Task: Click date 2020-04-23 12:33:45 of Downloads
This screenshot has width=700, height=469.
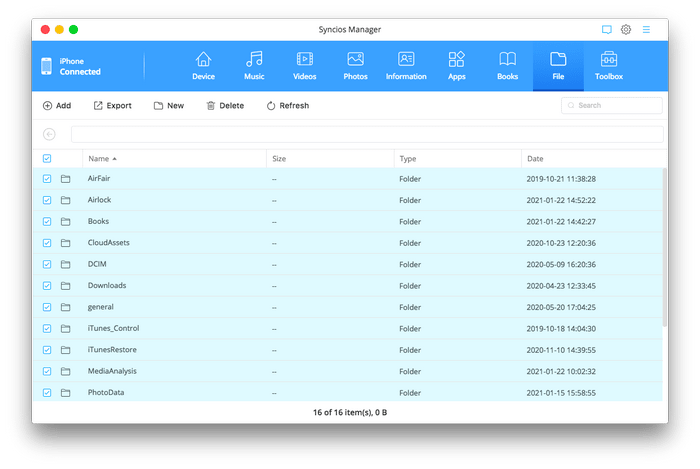Action: 561,286
